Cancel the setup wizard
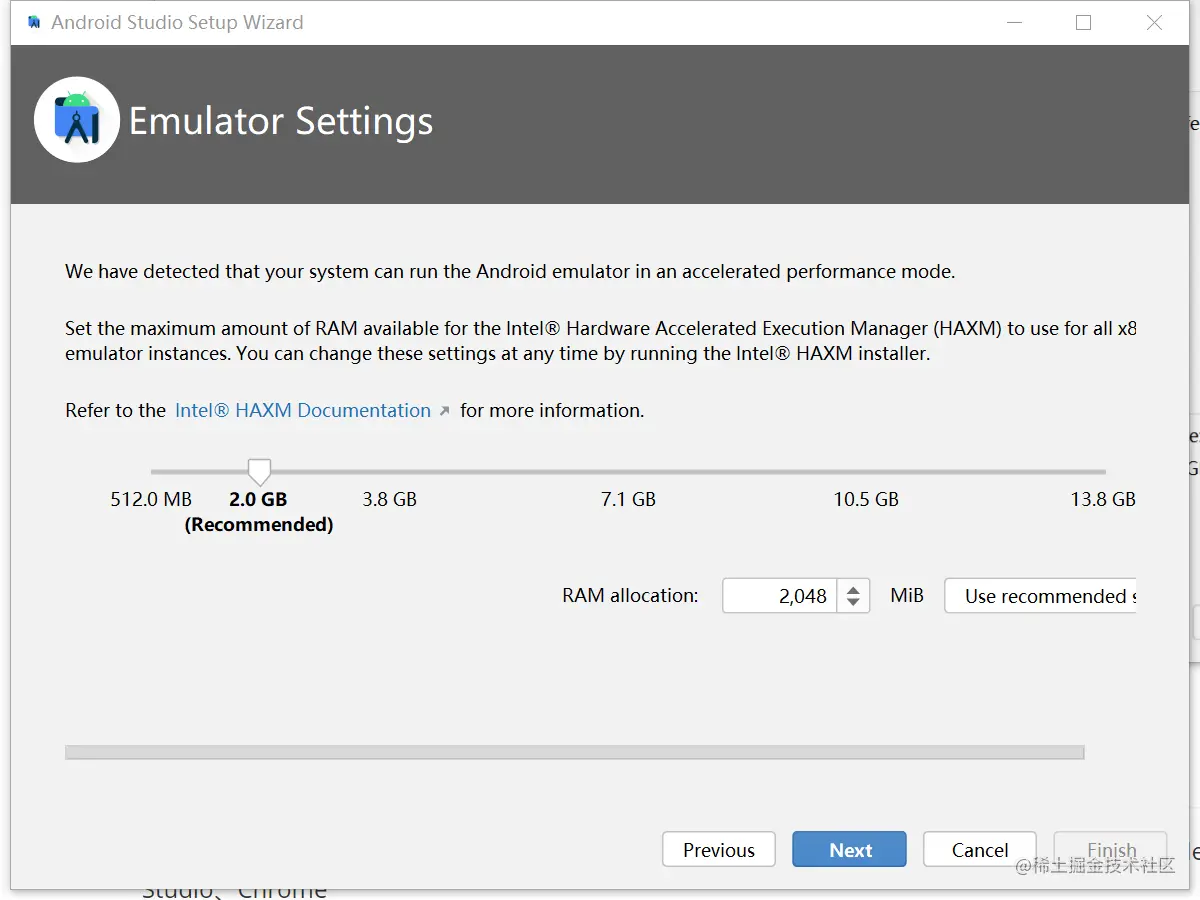Image resolution: width=1200 pixels, height=900 pixels. (x=980, y=850)
